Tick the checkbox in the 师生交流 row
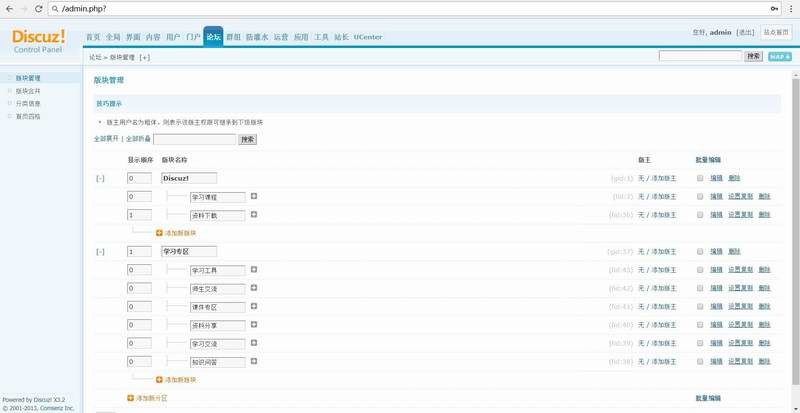This screenshot has width=800, height=413. 700,288
